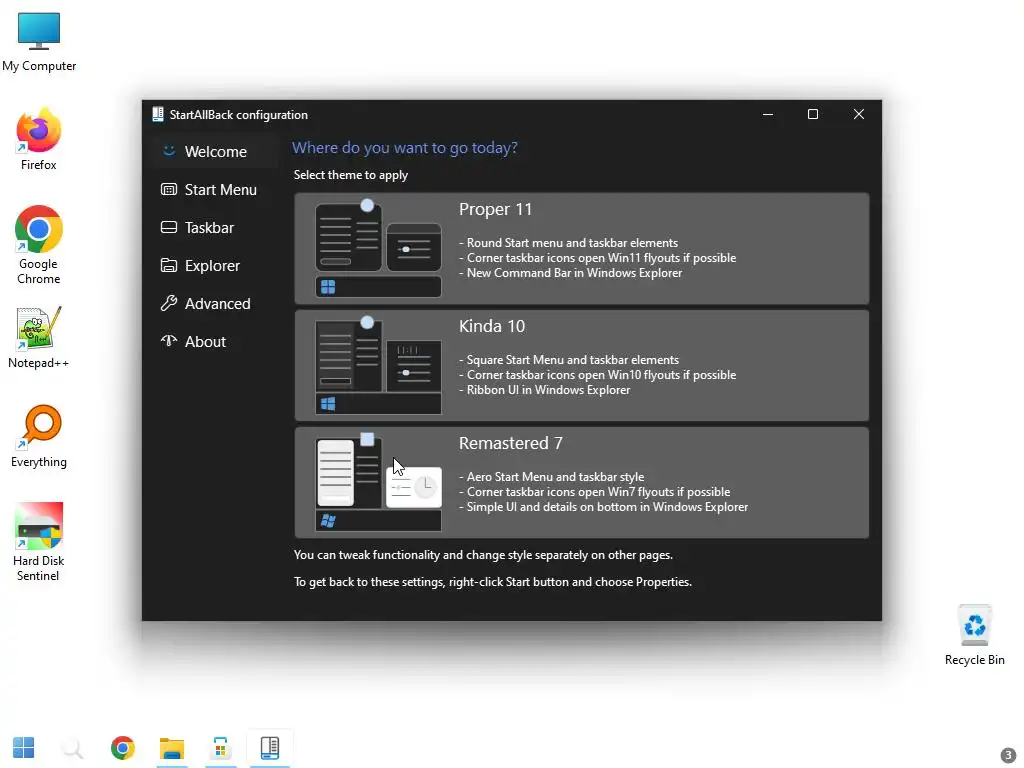The image size is (1024, 768).
Task: Apply the Kinda 10 theme title
Action: tap(492, 327)
